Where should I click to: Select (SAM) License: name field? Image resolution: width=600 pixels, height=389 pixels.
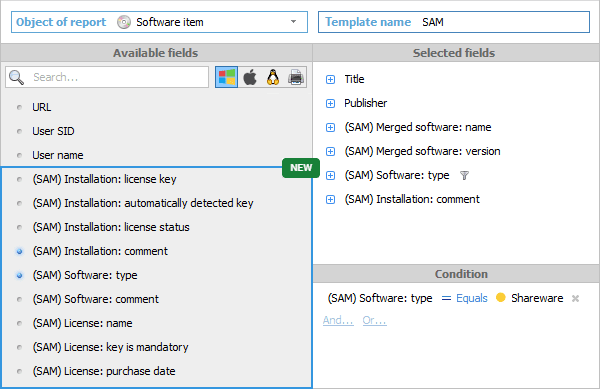(82, 323)
